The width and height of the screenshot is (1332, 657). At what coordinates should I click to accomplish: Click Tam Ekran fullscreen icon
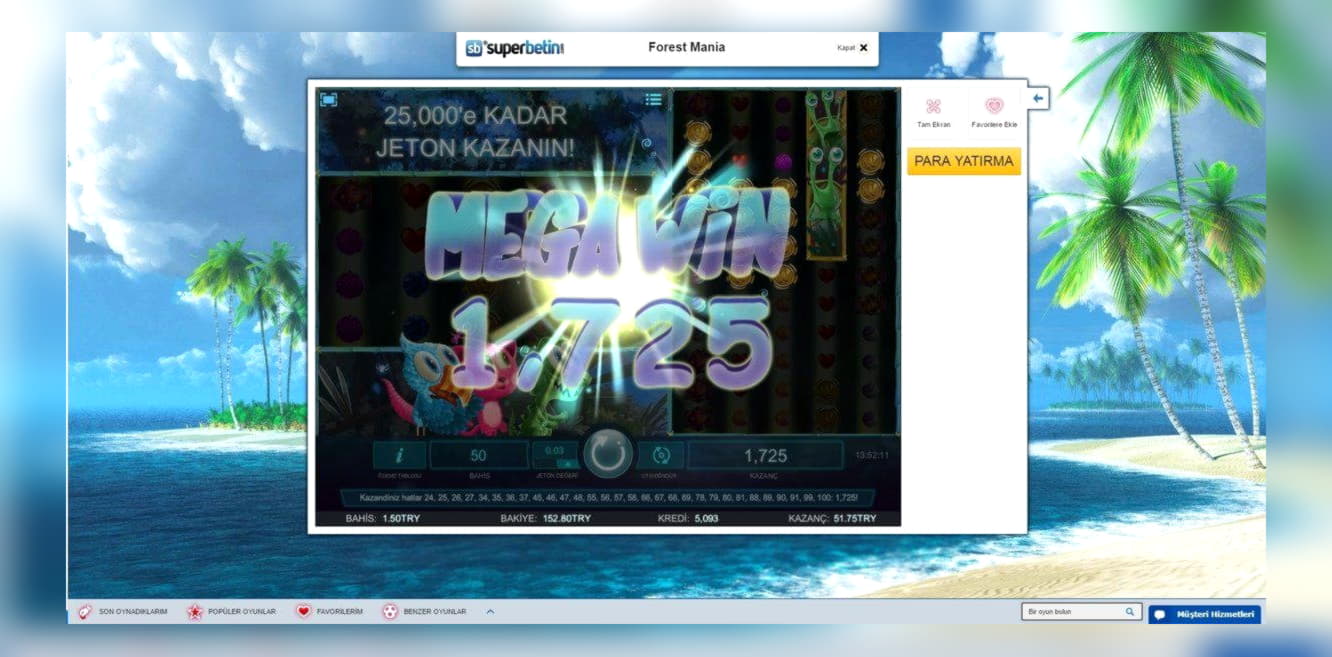coord(934,107)
